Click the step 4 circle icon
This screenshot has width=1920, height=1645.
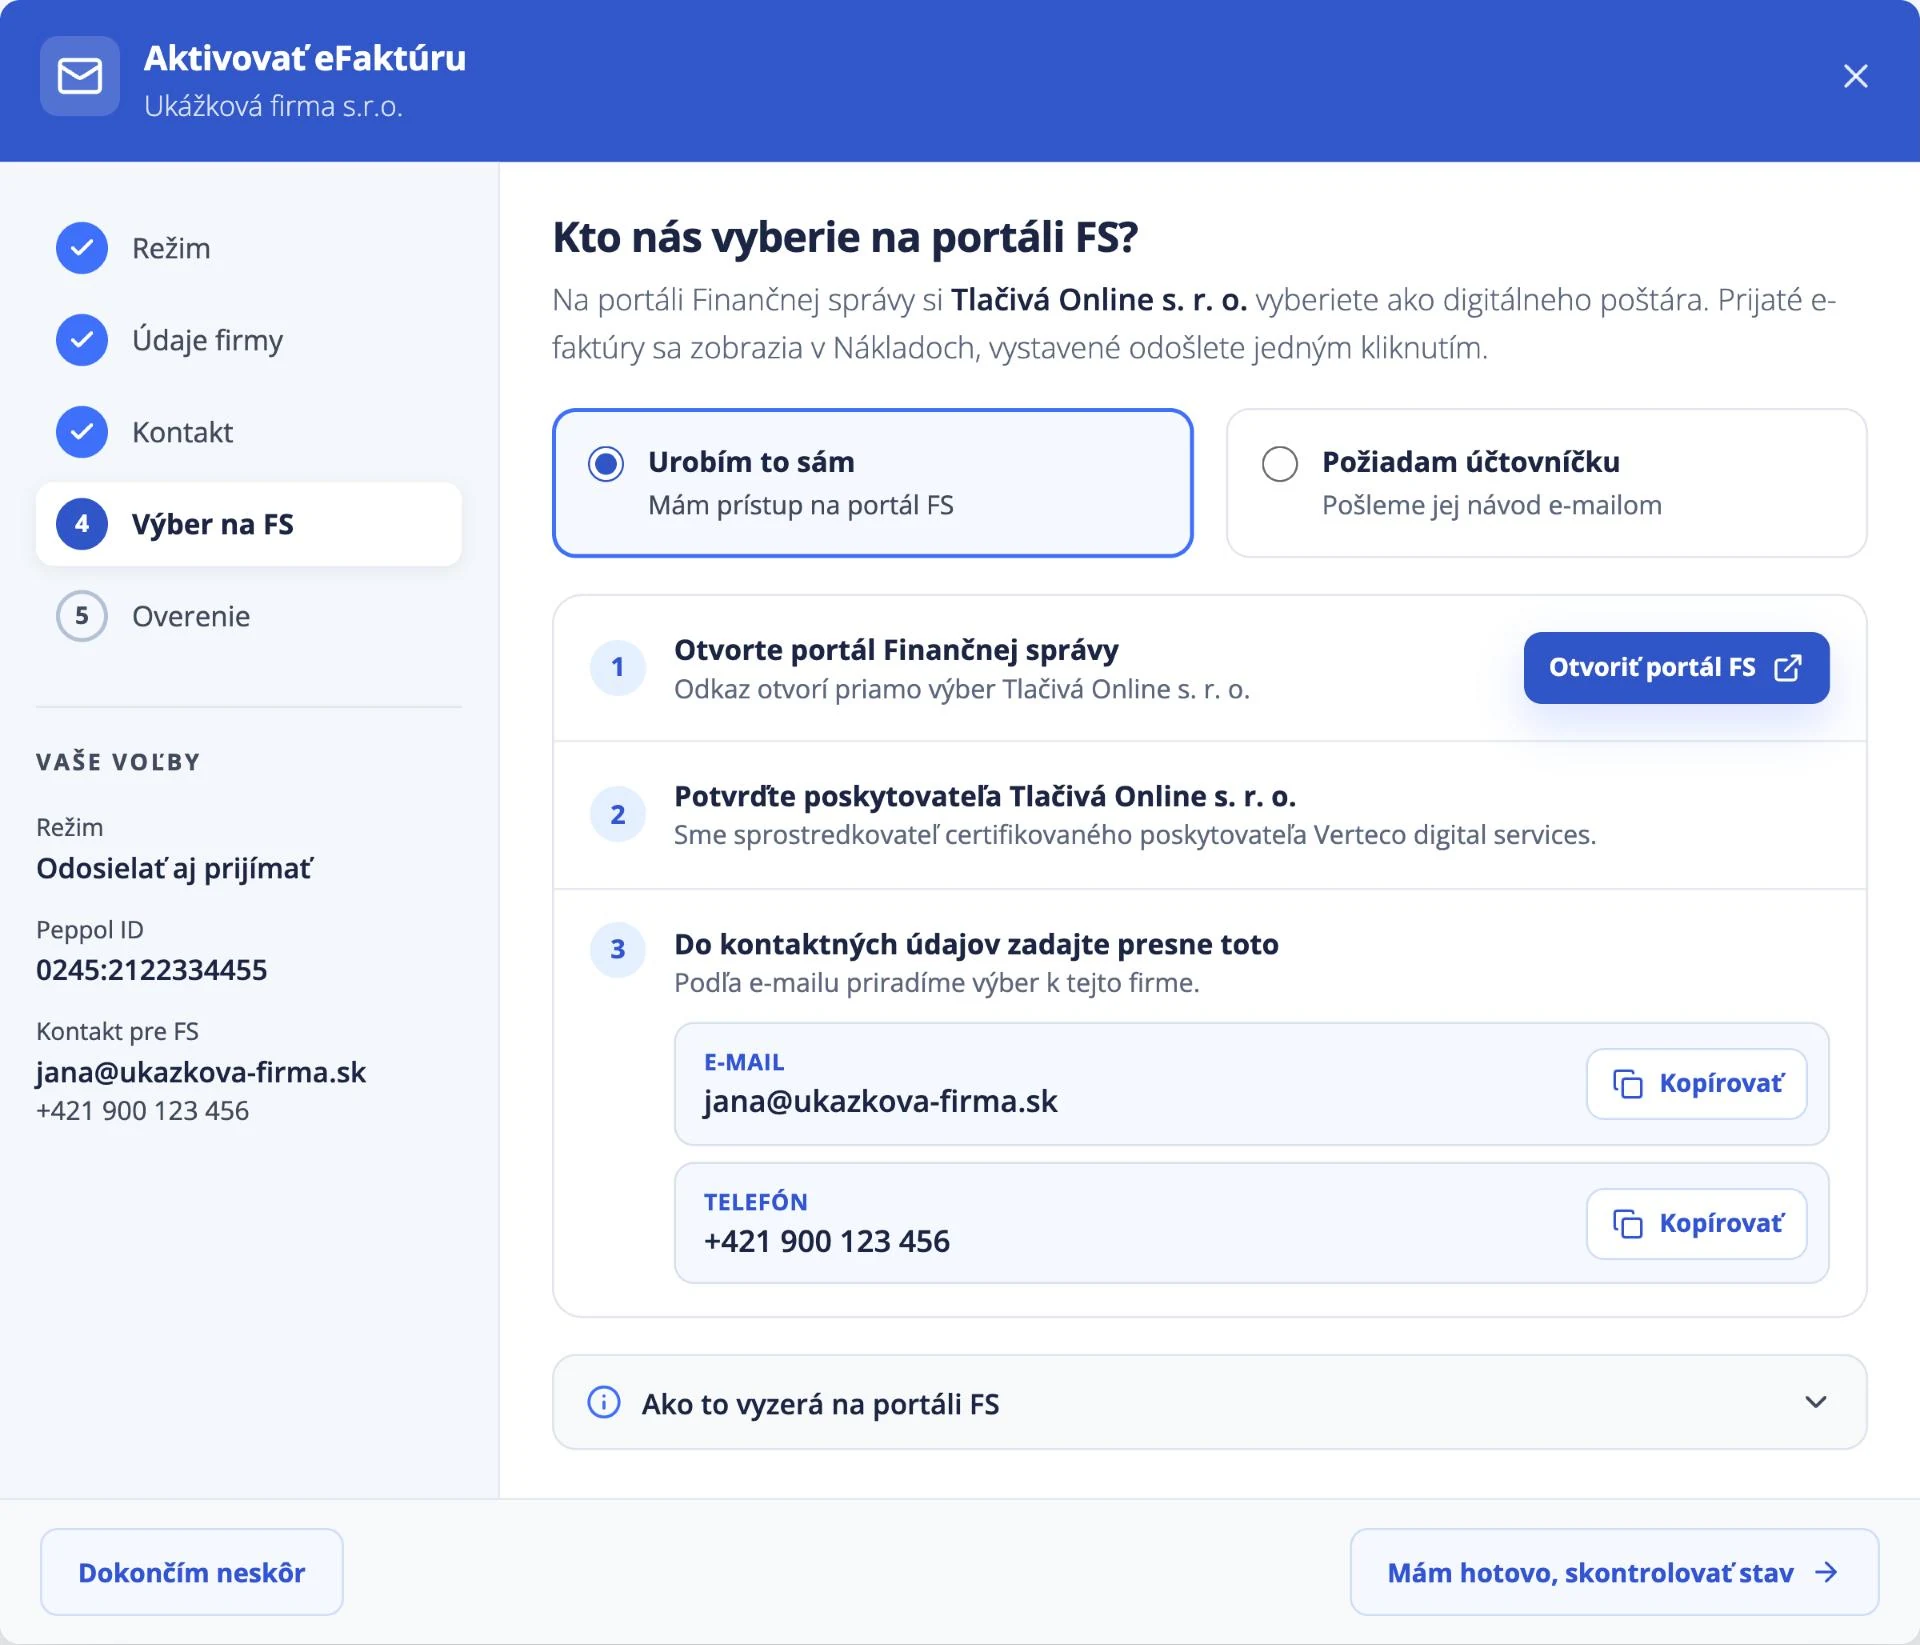coord(82,524)
